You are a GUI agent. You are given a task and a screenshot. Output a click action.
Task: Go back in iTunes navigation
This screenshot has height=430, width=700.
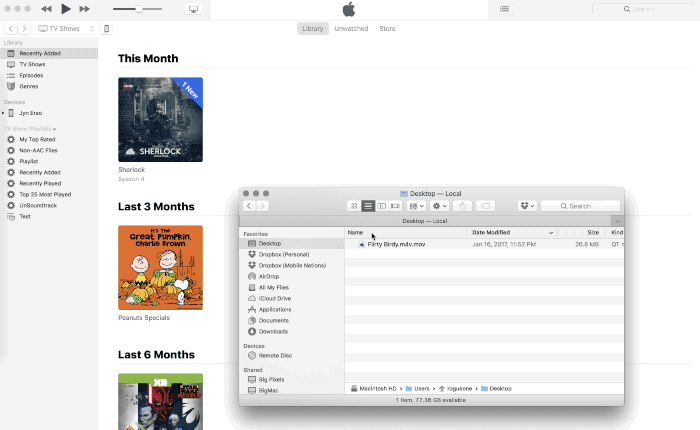tap(11, 29)
